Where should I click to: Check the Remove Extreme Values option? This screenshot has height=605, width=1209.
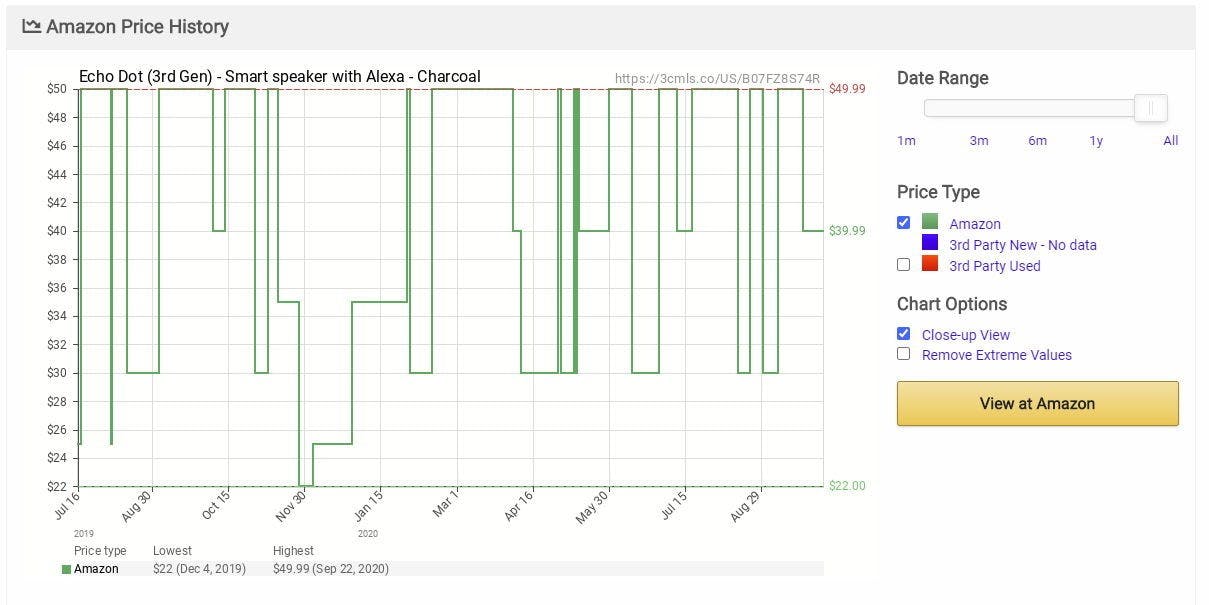(904, 353)
